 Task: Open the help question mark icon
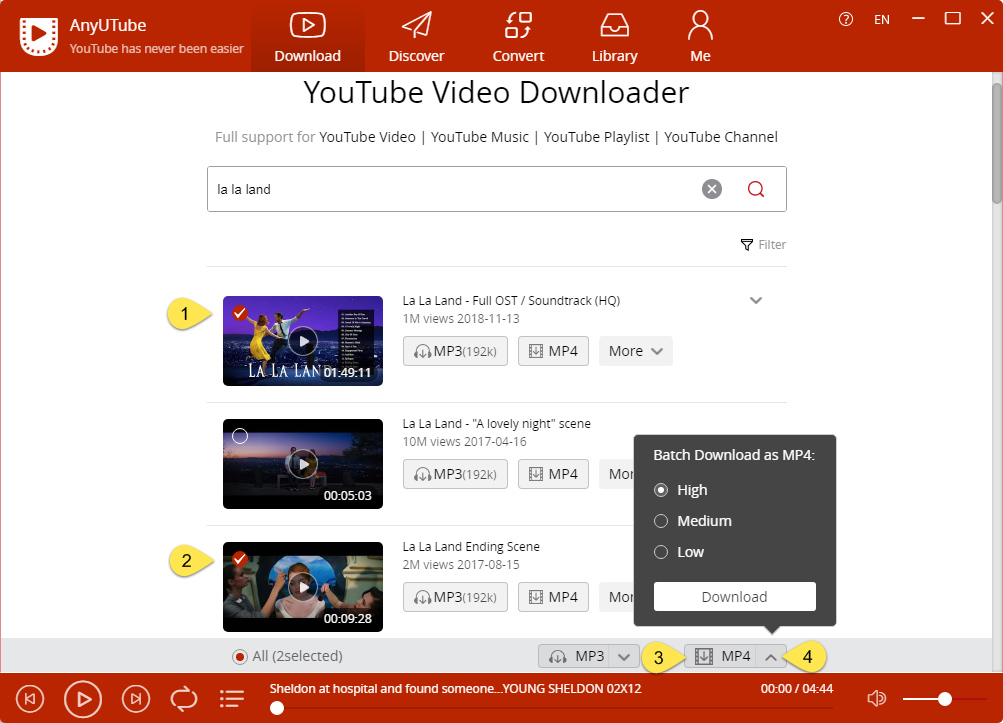(x=846, y=19)
